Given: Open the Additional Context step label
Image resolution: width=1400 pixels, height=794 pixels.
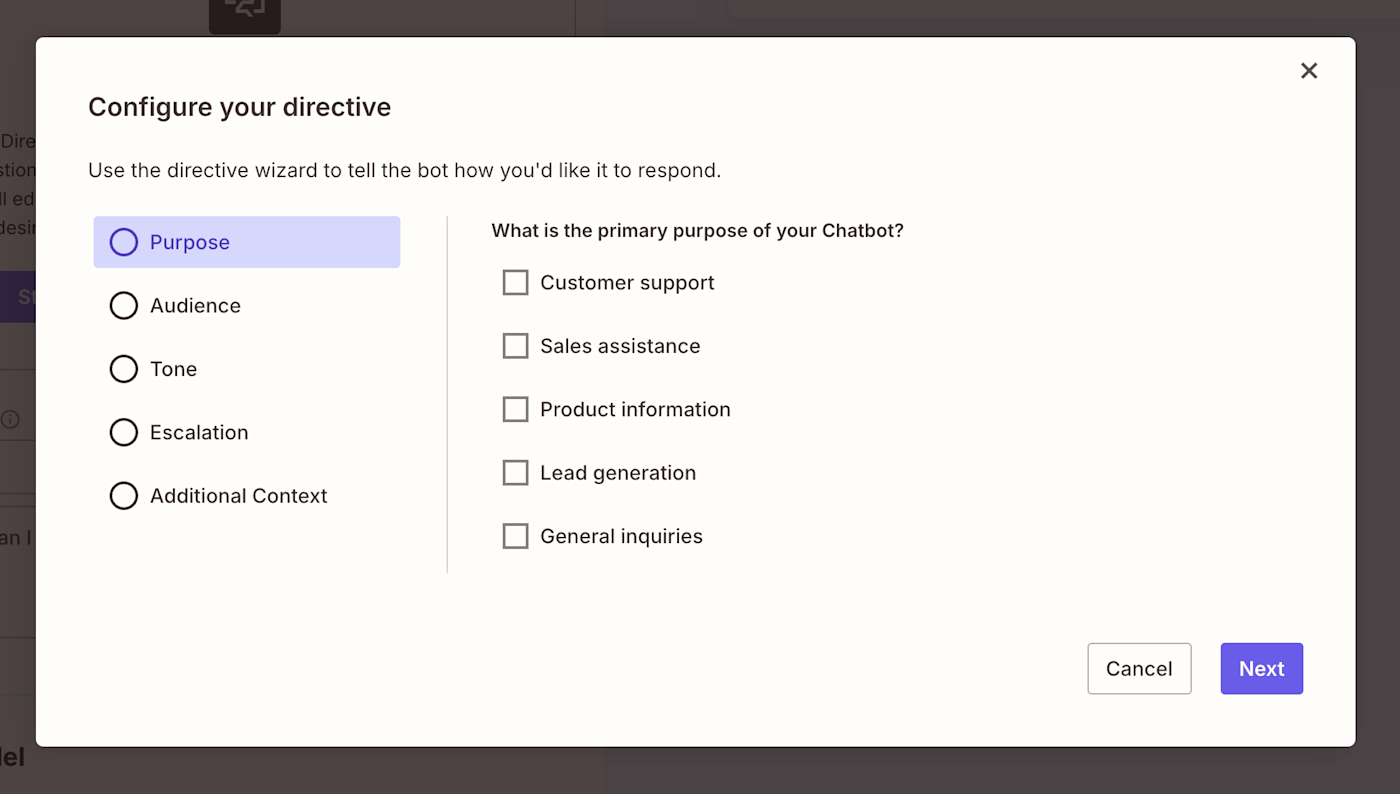Looking at the screenshot, I should coord(238,496).
